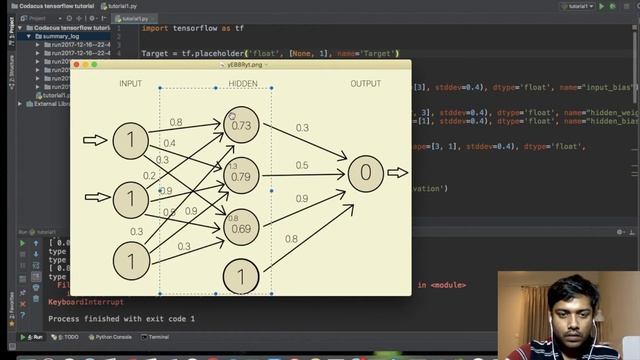Expand the last run folder in summary_log

[38, 87]
